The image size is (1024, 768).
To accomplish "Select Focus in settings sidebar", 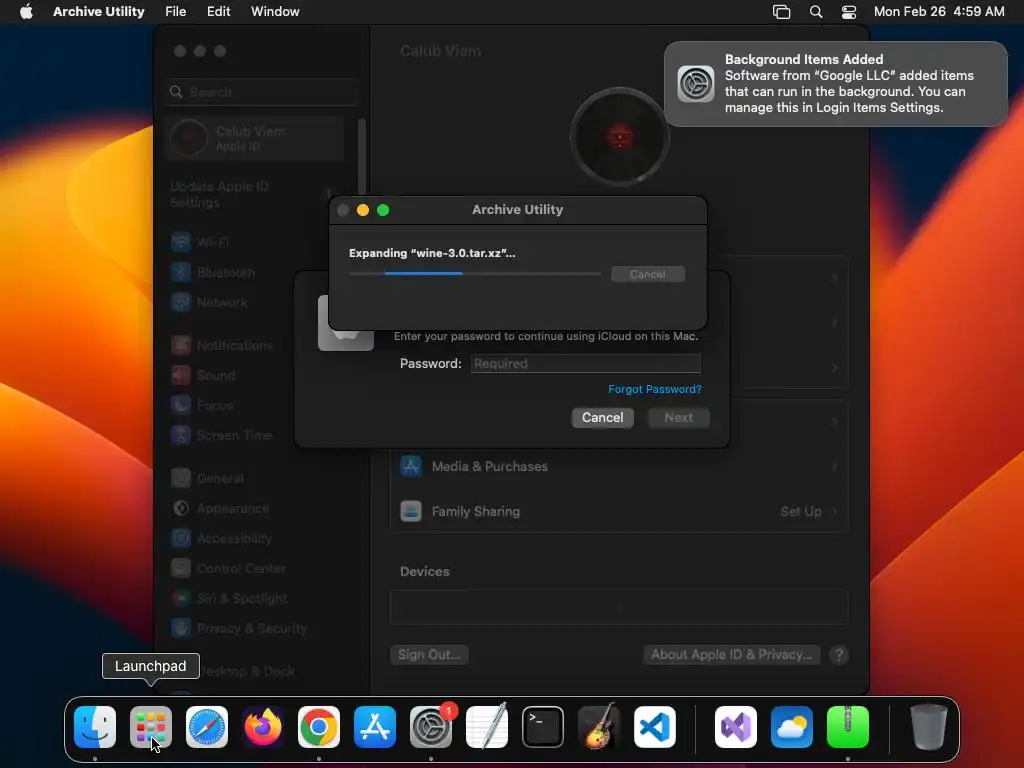I will 215,406.
